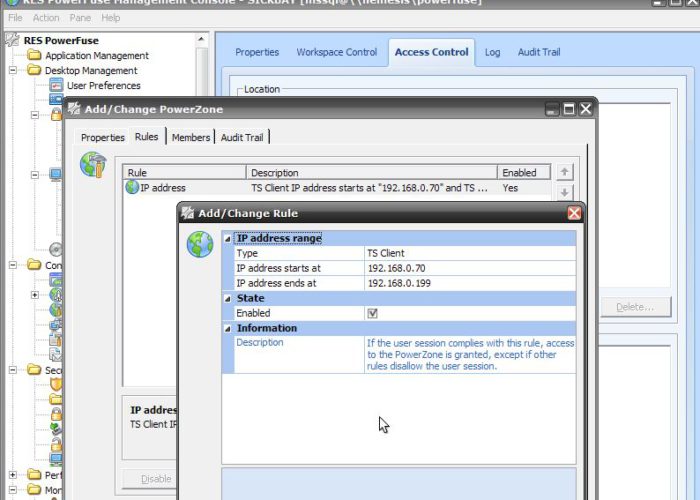Select Audit Trail tab in PowerZone dialog

pyautogui.click(x=242, y=138)
